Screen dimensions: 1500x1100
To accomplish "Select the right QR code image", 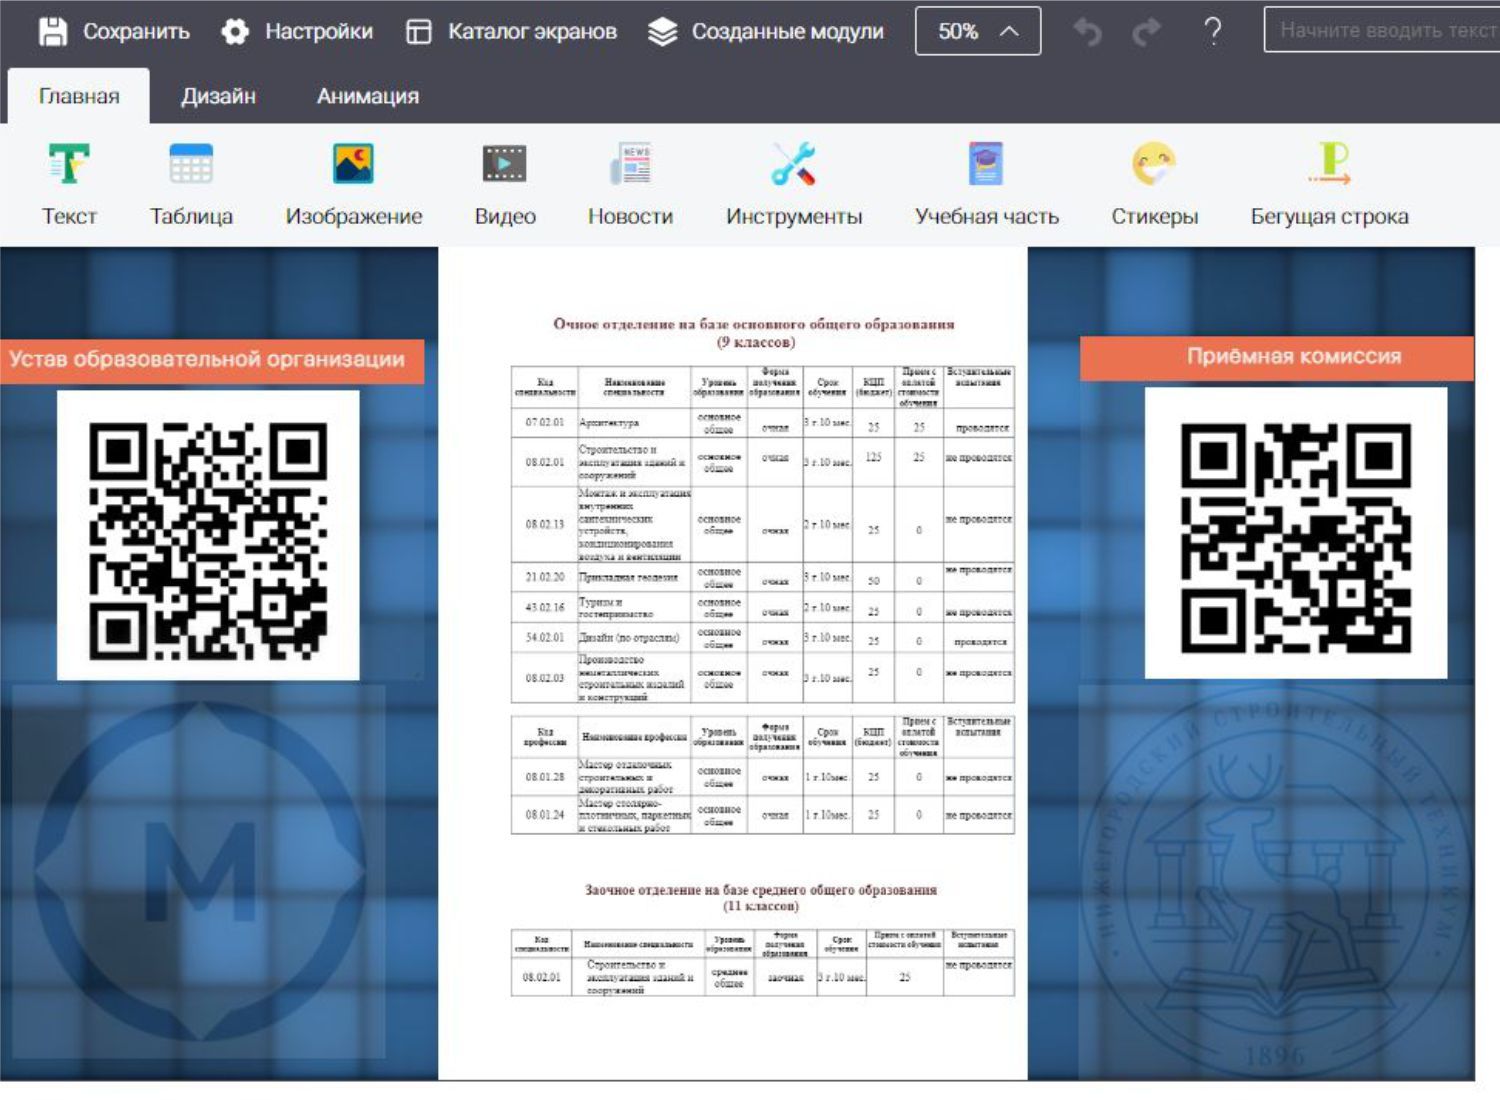I will 1296,533.
